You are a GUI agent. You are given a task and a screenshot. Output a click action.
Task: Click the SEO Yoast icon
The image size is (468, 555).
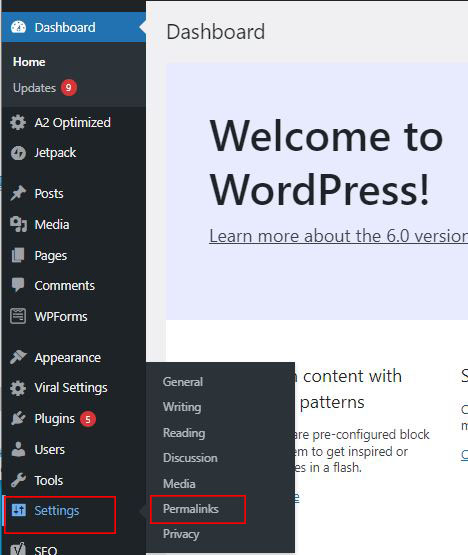[x=18, y=549]
